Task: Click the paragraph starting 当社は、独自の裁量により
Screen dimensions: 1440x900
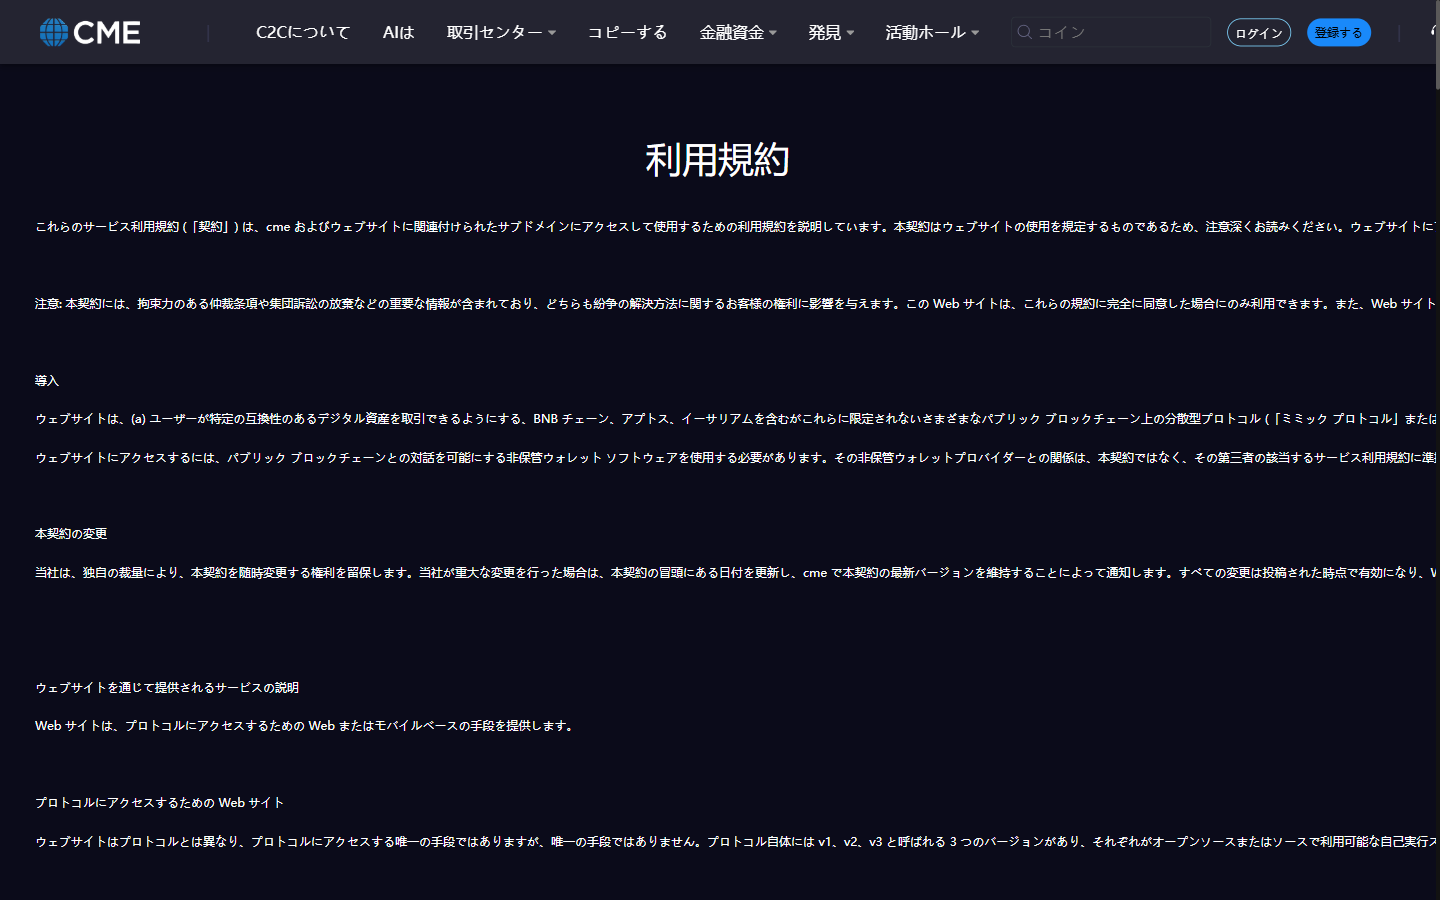Action: tap(735, 573)
